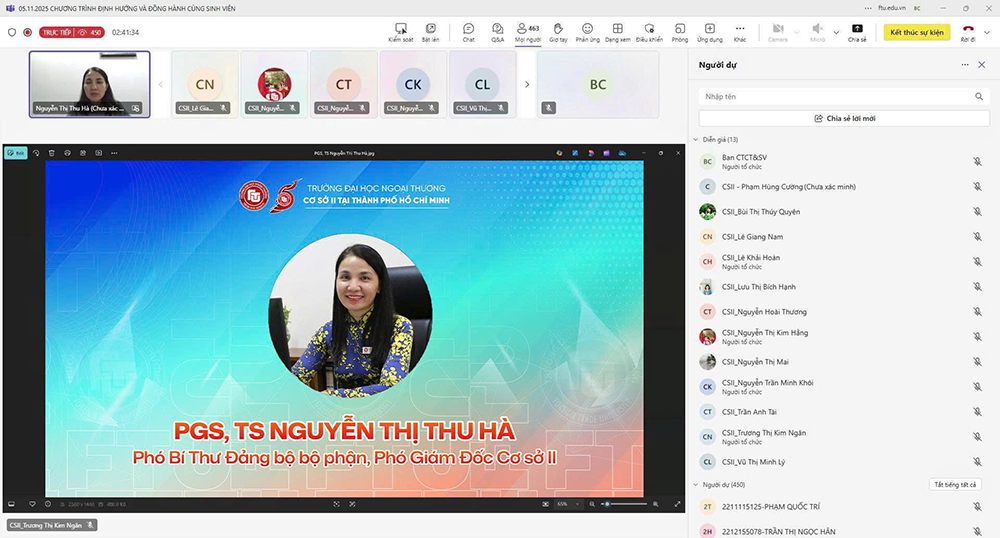
Task: Click CSII_Trương Thị Kim Ngân in list
Action: click(764, 433)
